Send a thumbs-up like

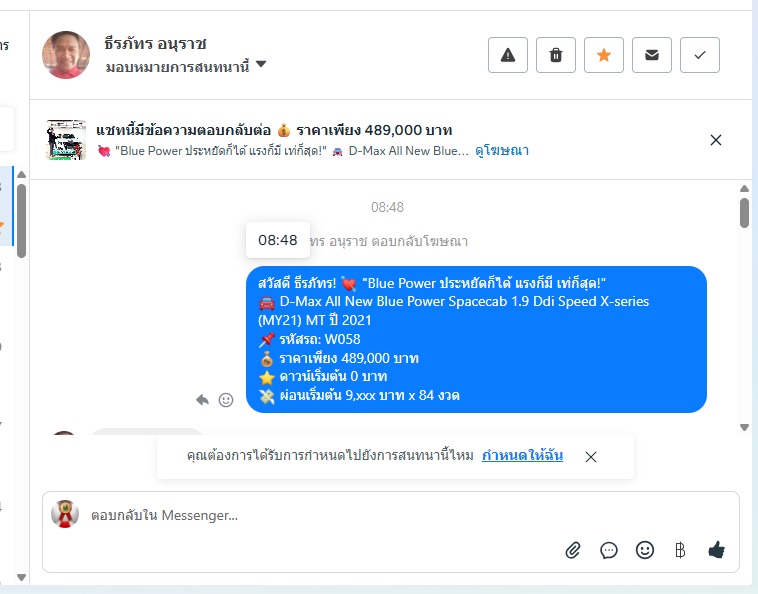tap(716, 550)
